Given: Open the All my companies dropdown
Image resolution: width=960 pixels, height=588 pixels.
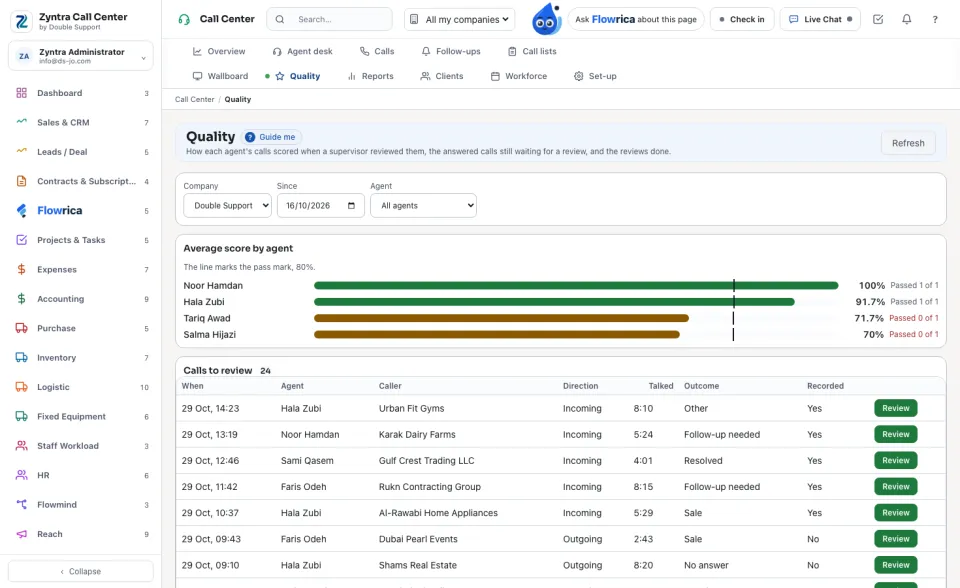Looking at the screenshot, I should click(x=459, y=20).
